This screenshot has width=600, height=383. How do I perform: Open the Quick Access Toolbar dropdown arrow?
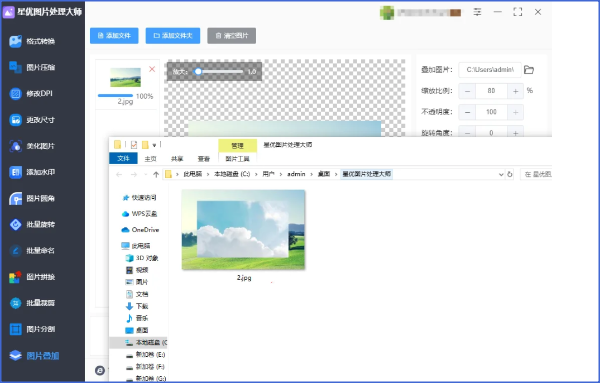154,145
